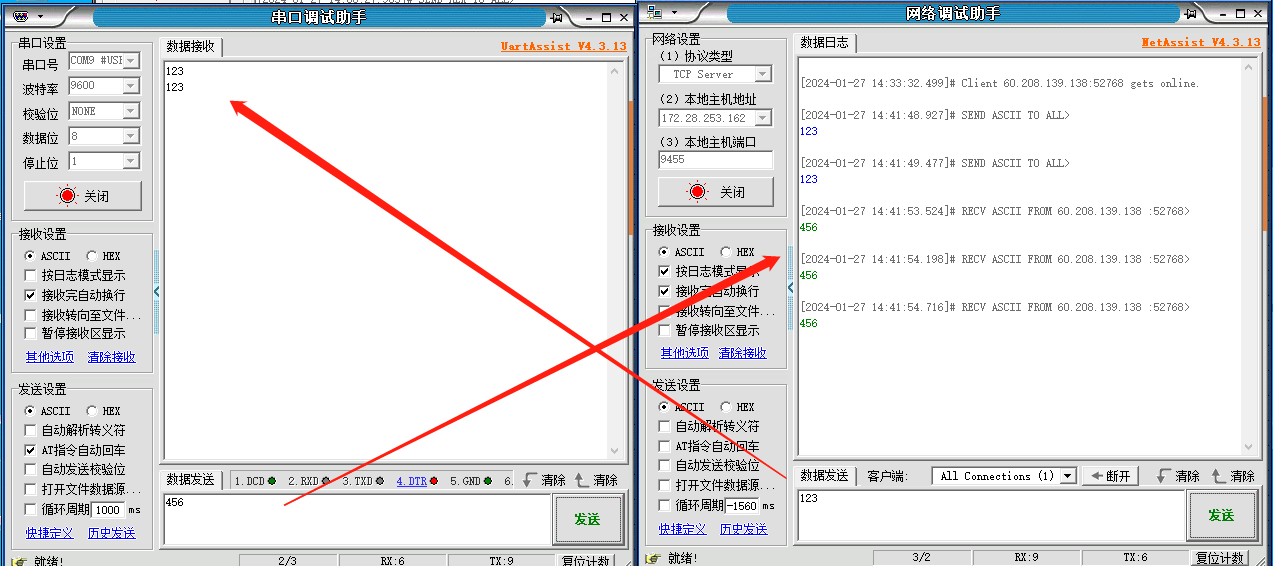1273x566 pixels.
Task: Click 发送 in the serial assistant
Action: tap(587, 519)
